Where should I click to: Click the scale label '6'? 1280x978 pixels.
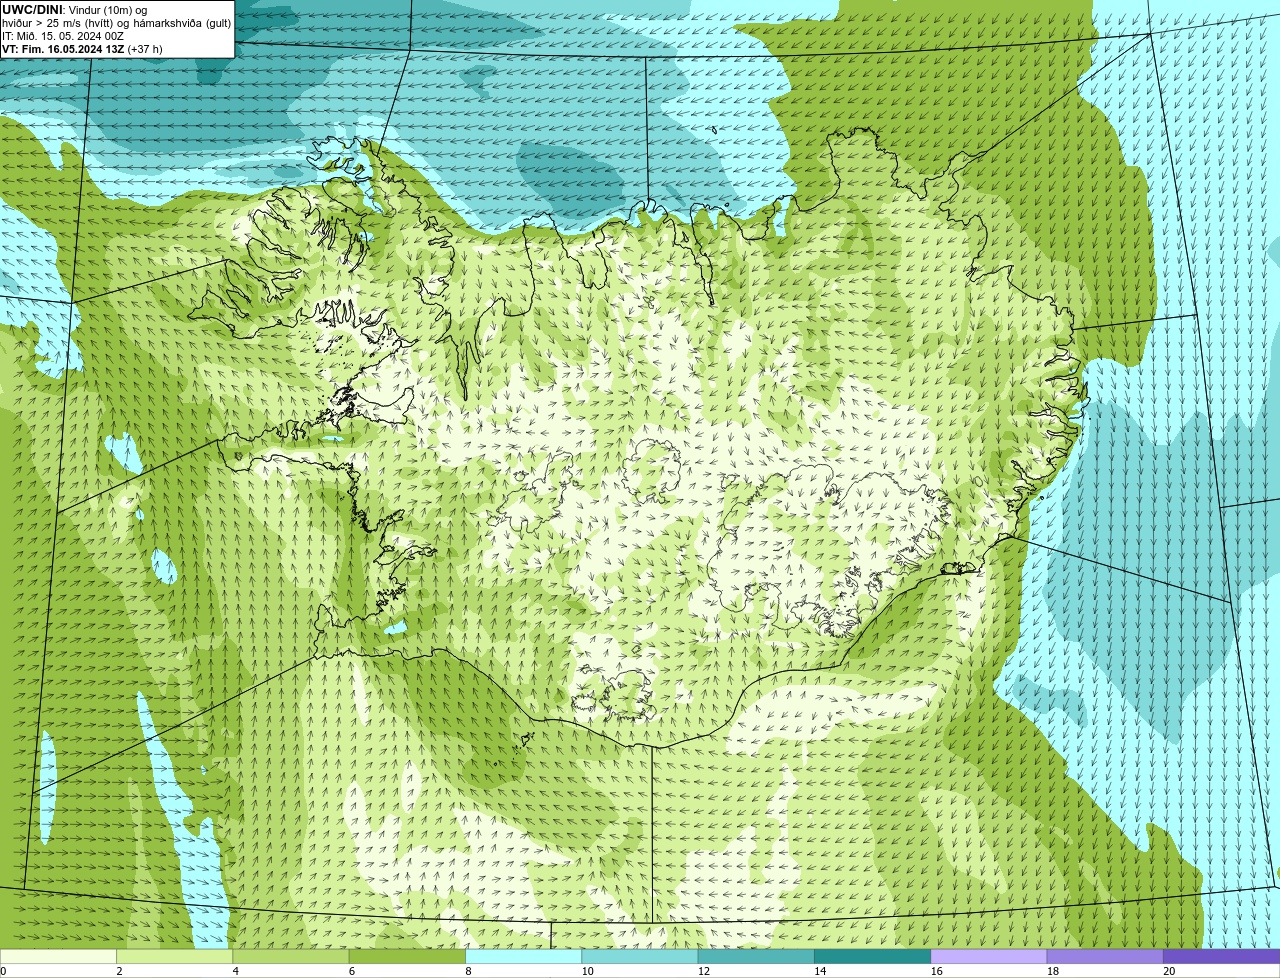point(351,971)
